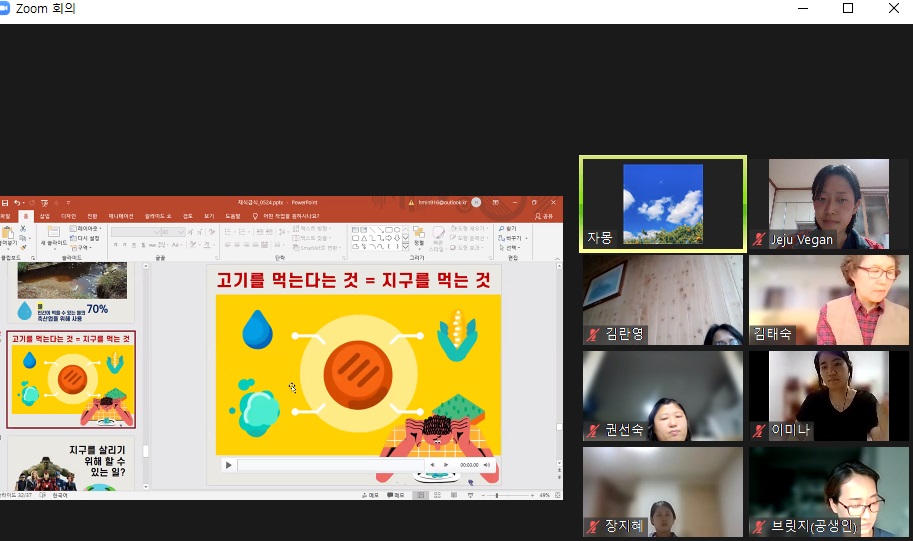913x541 pixels.
Task: Open the Animations (애니메이션) tab
Action: 121,216
